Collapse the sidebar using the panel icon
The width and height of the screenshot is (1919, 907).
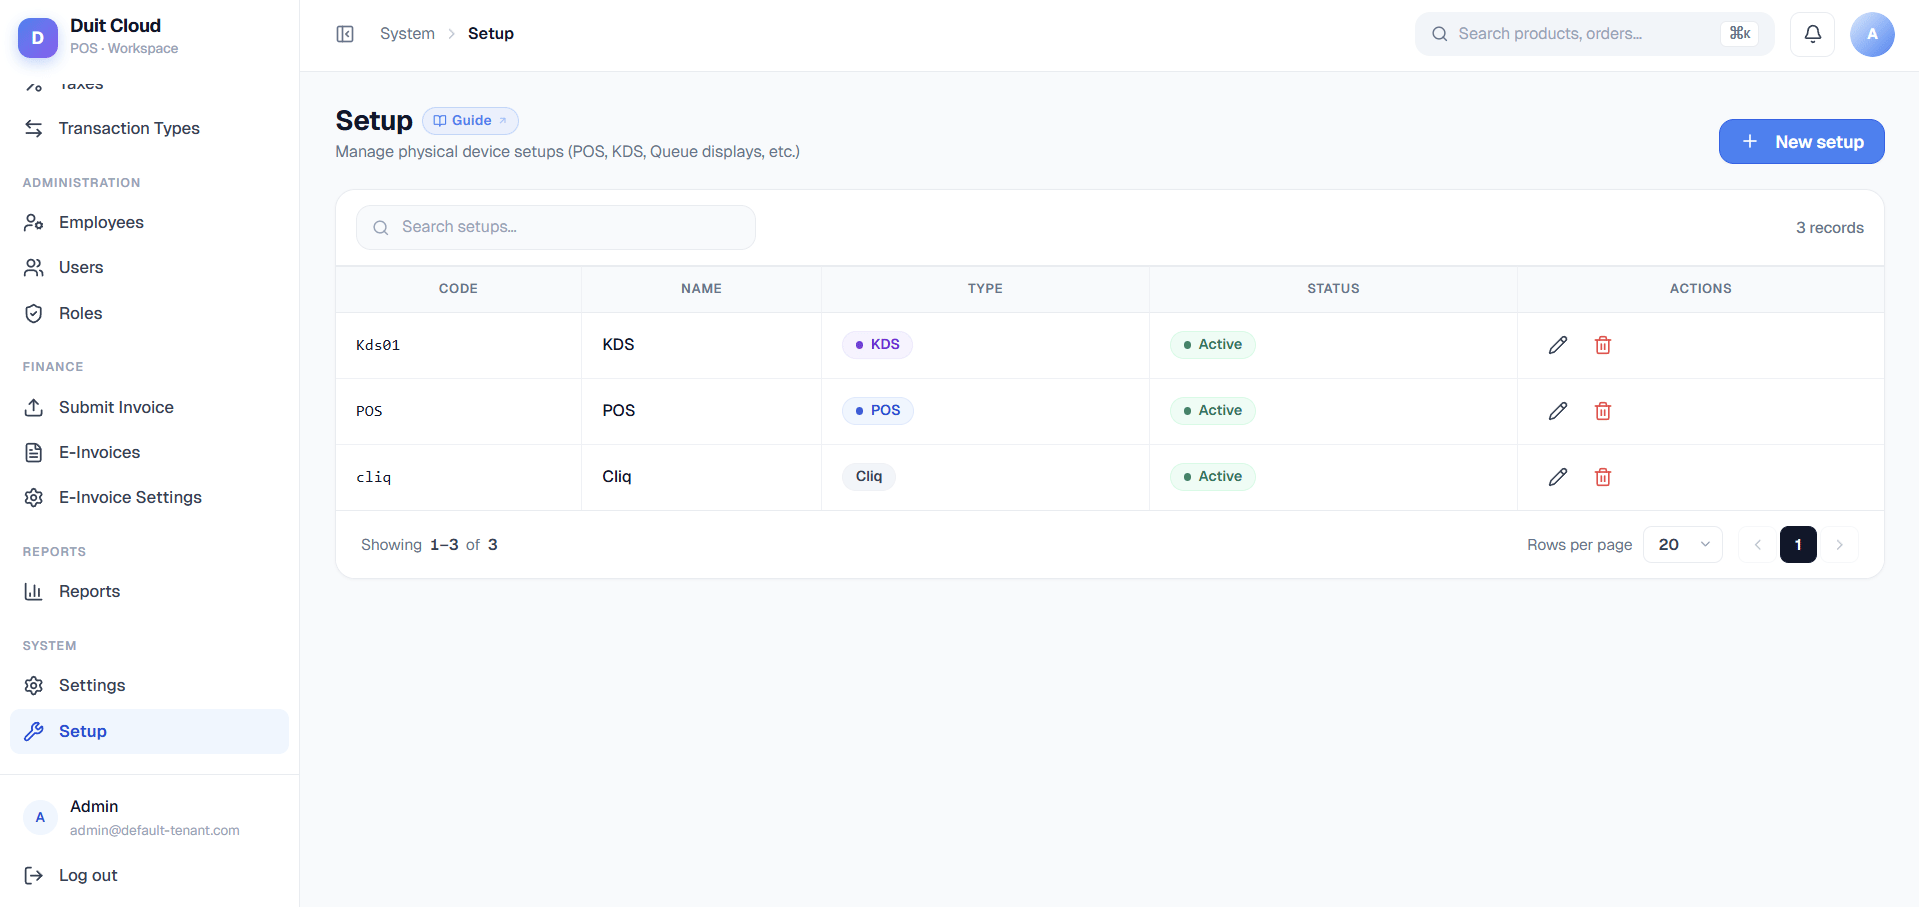click(x=345, y=34)
